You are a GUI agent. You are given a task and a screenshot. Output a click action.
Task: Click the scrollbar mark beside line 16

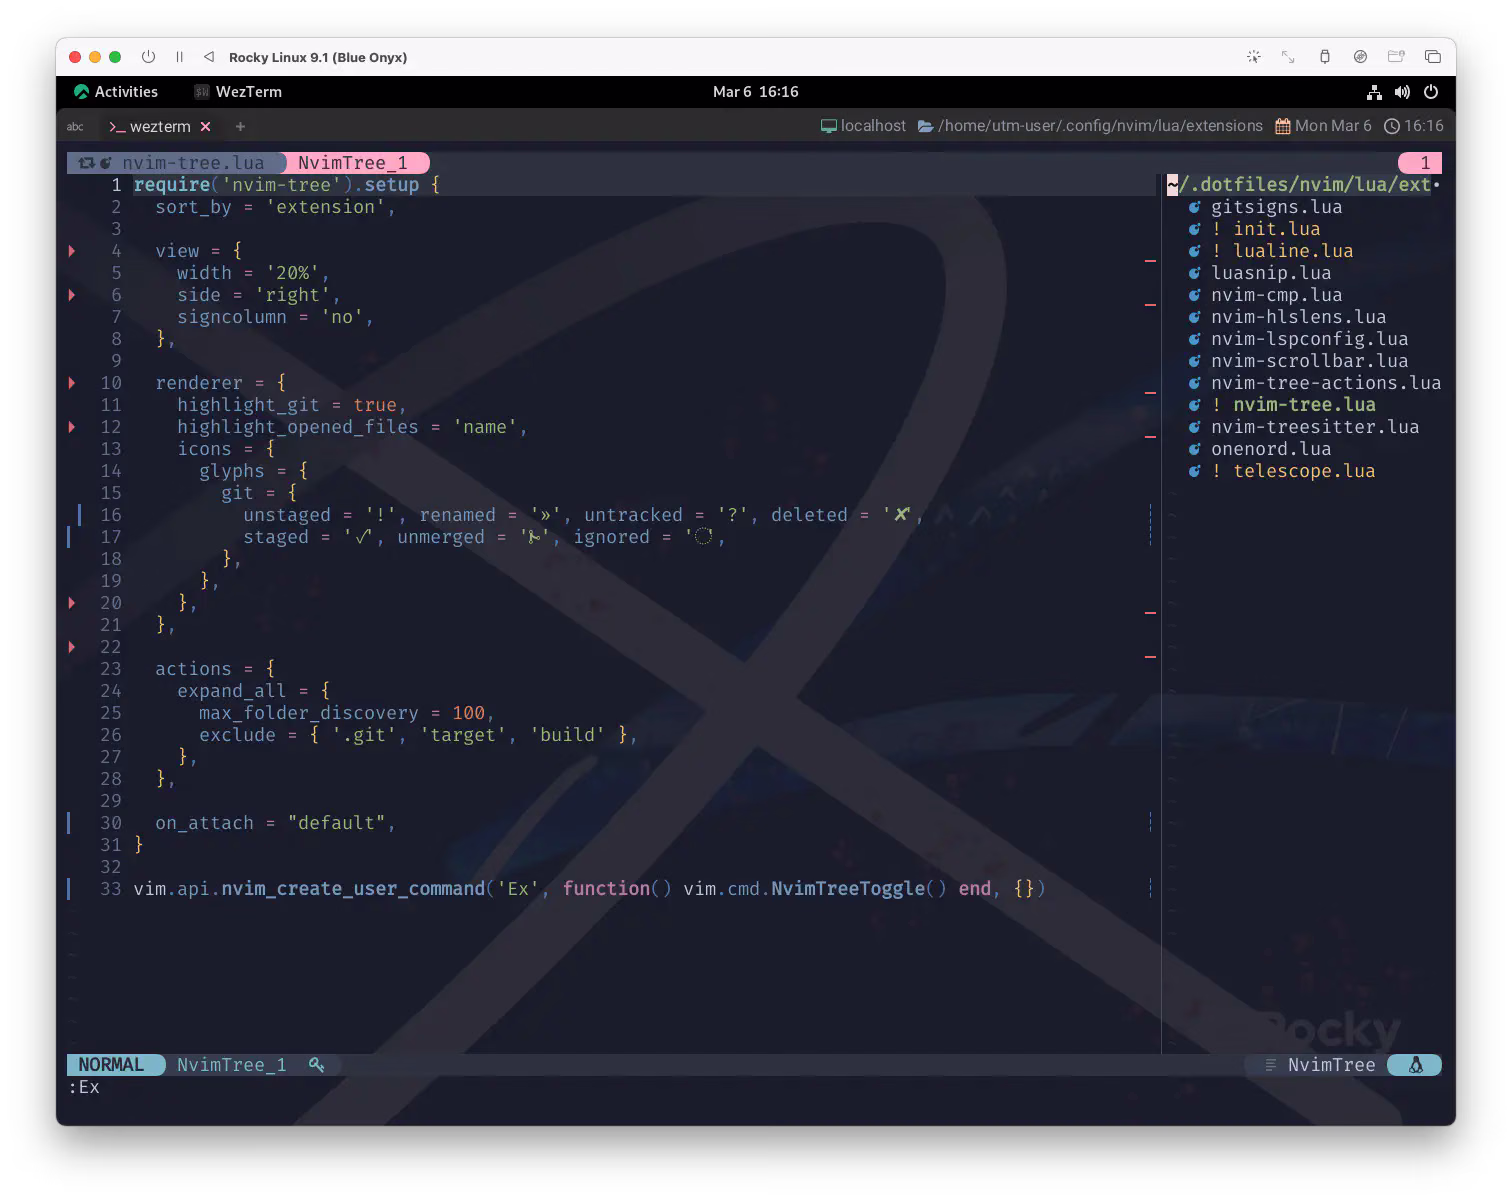click(1150, 515)
